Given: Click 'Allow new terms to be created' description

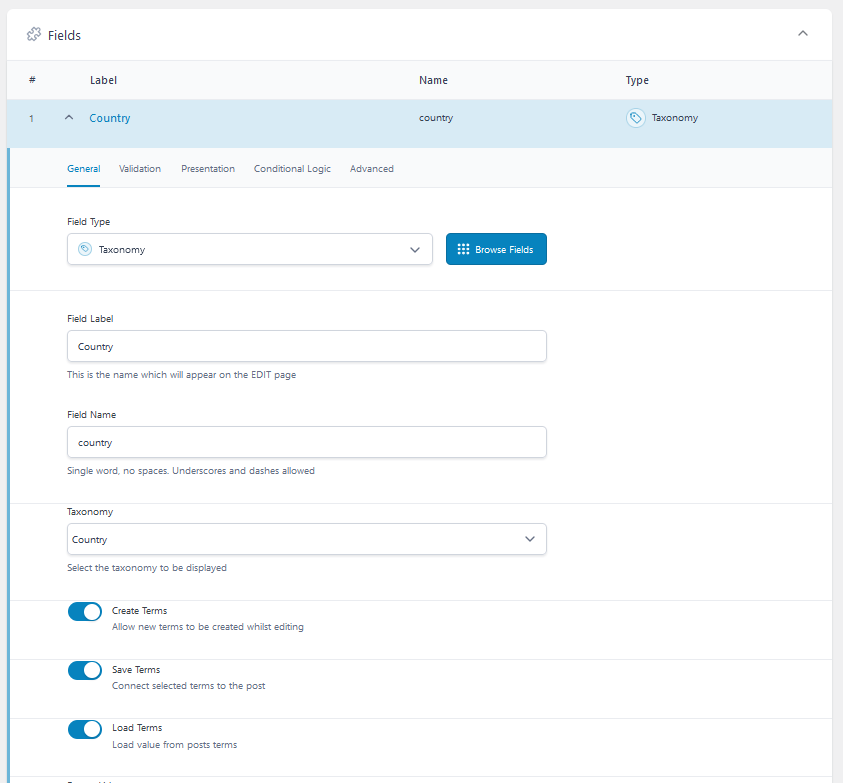Looking at the screenshot, I should tap(208, 627).
